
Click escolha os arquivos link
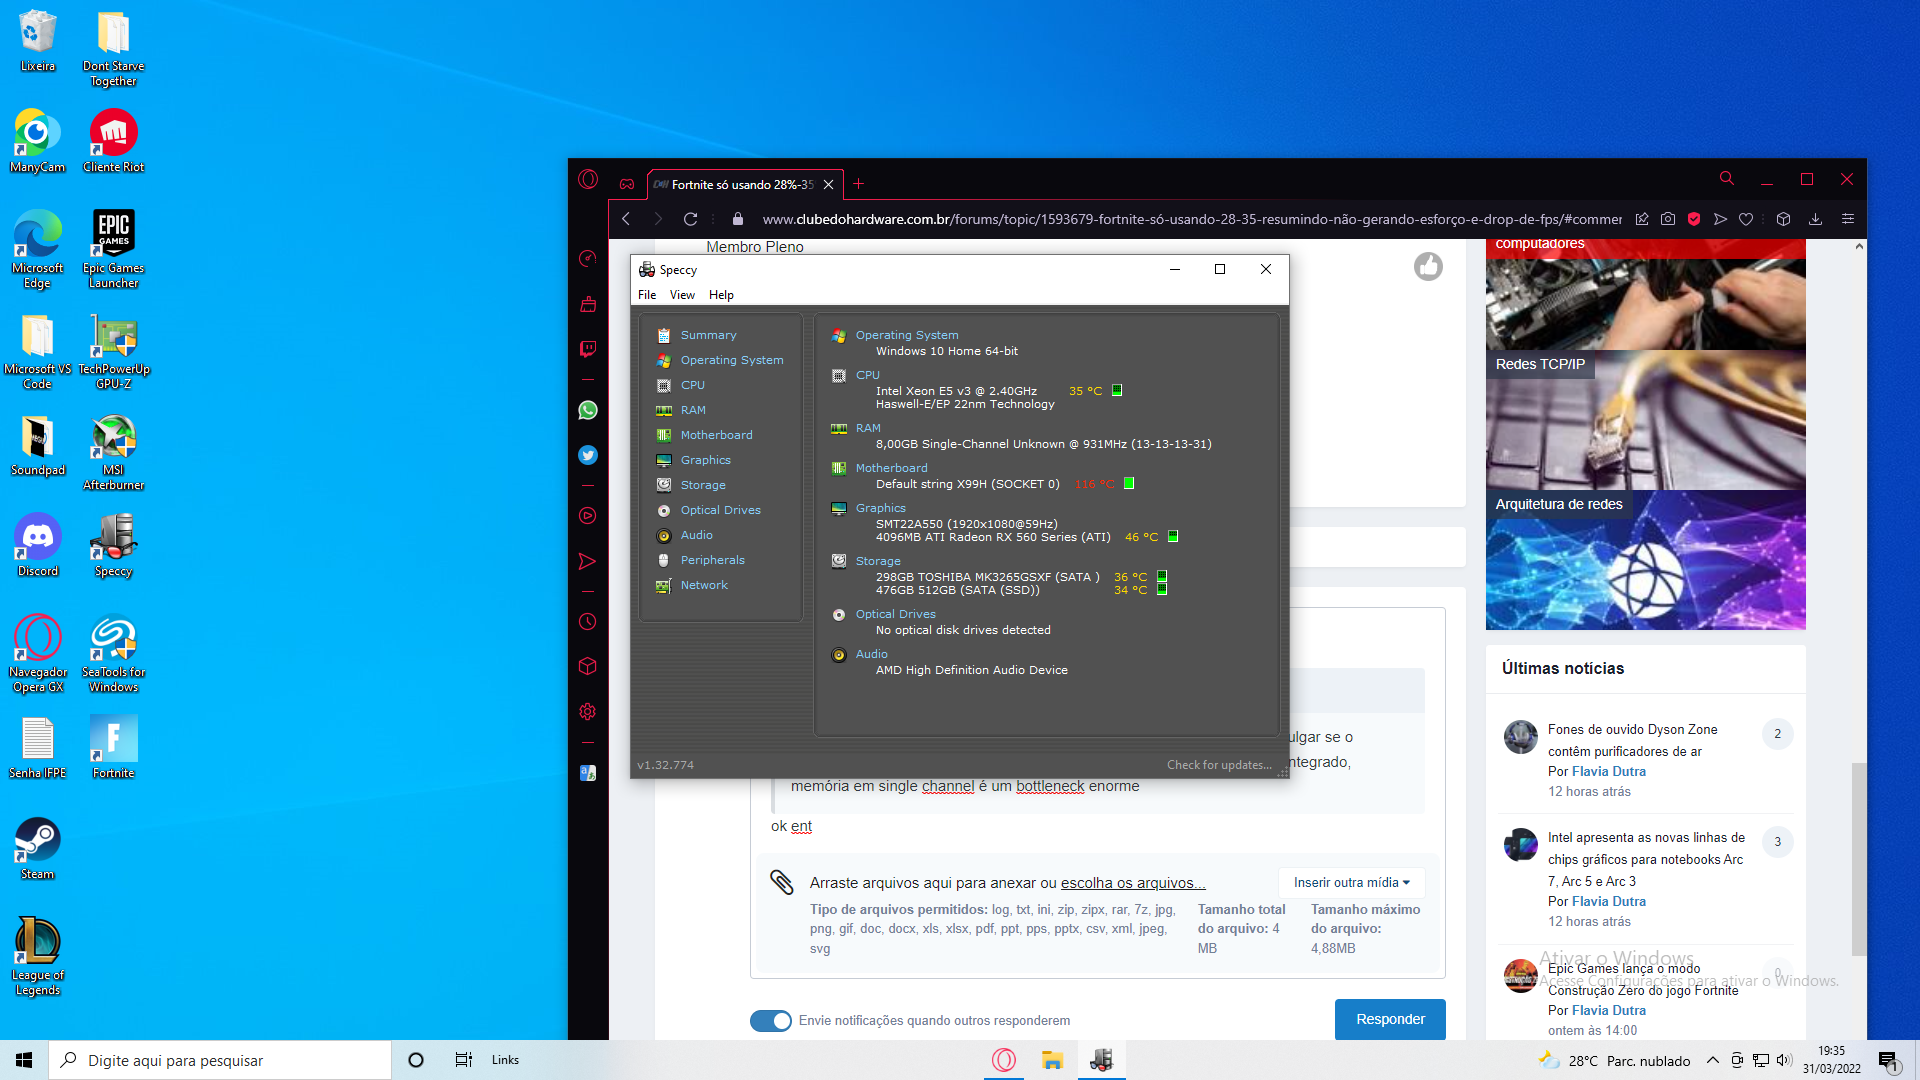pyautogui.click(x=1133, y=883)
